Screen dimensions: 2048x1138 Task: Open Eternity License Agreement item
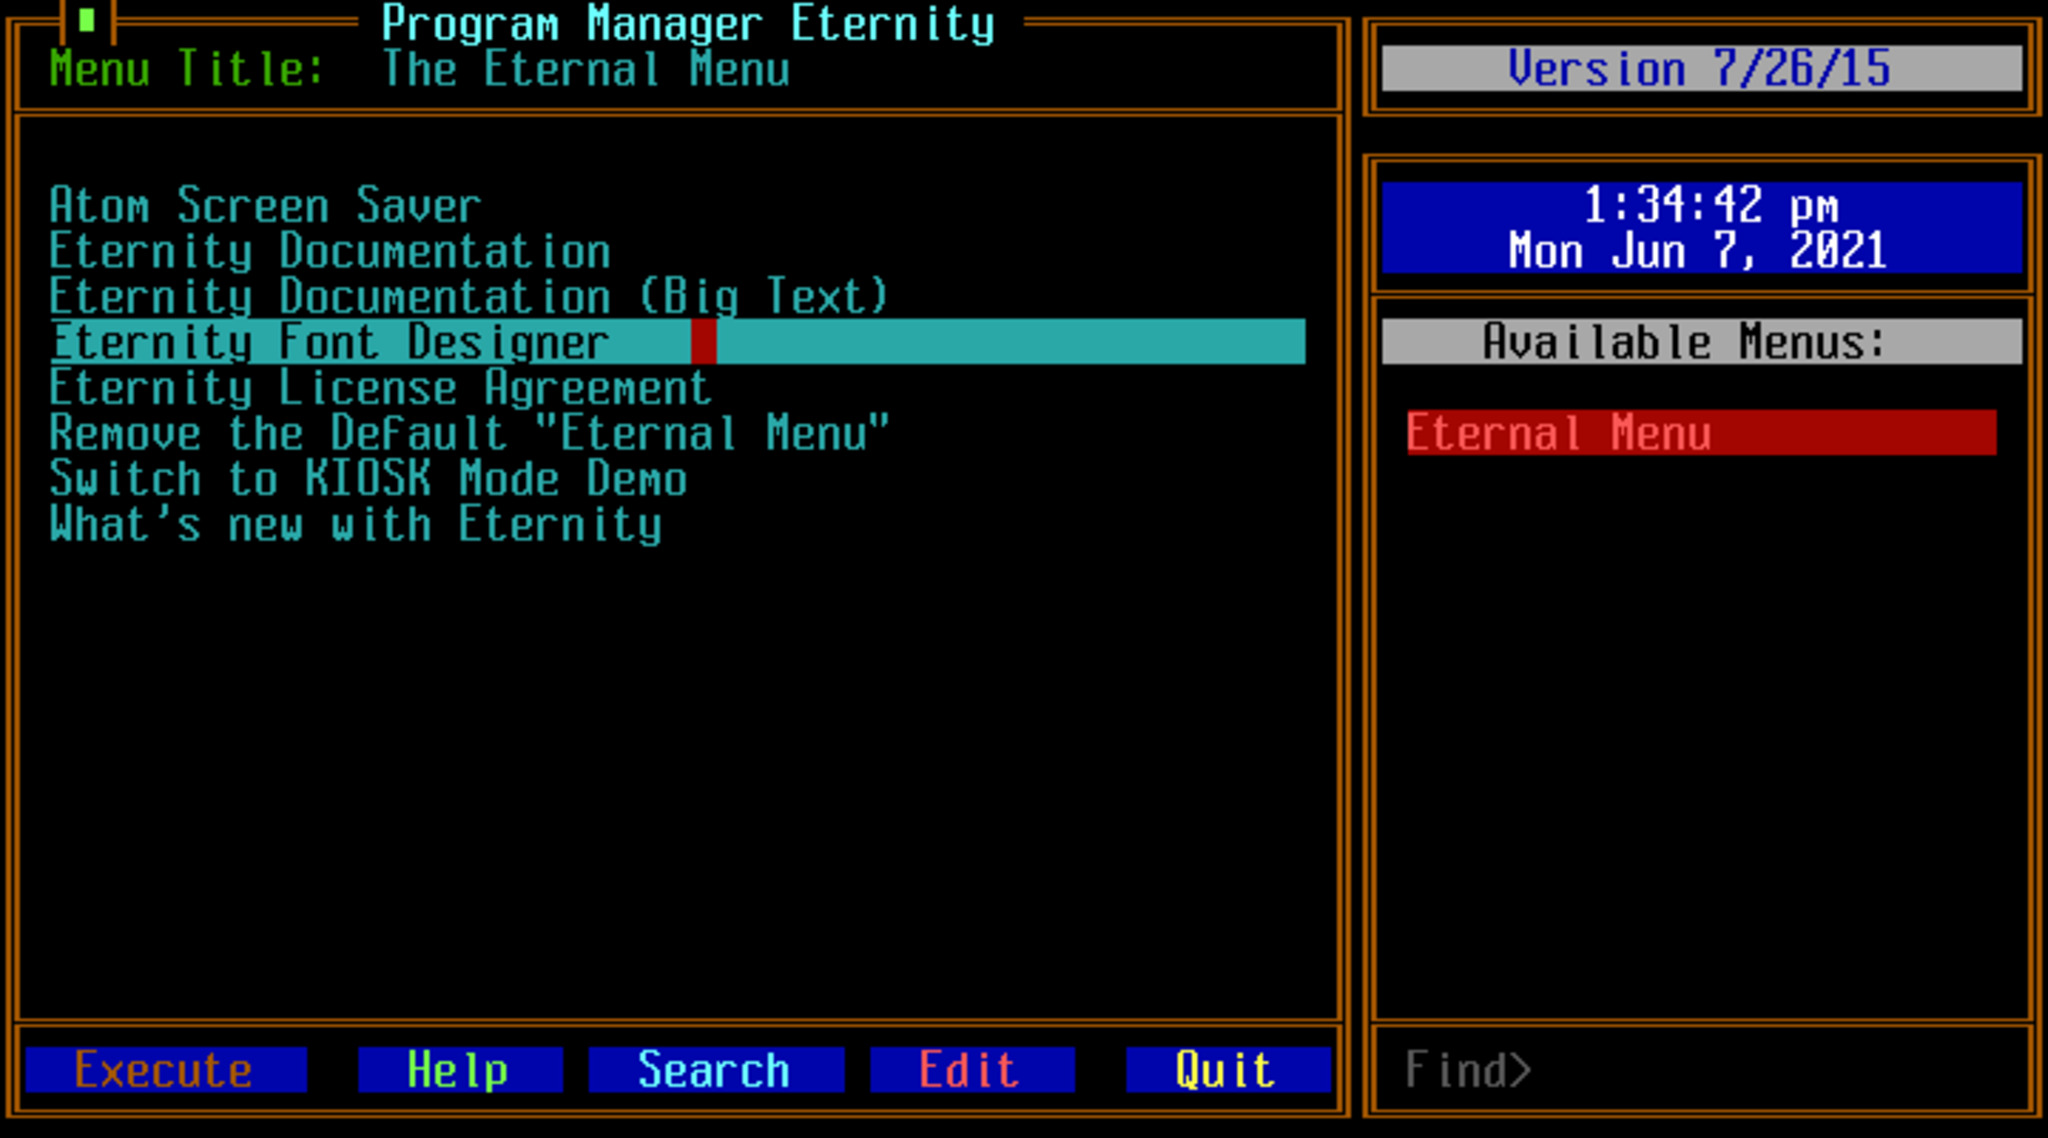380,388
